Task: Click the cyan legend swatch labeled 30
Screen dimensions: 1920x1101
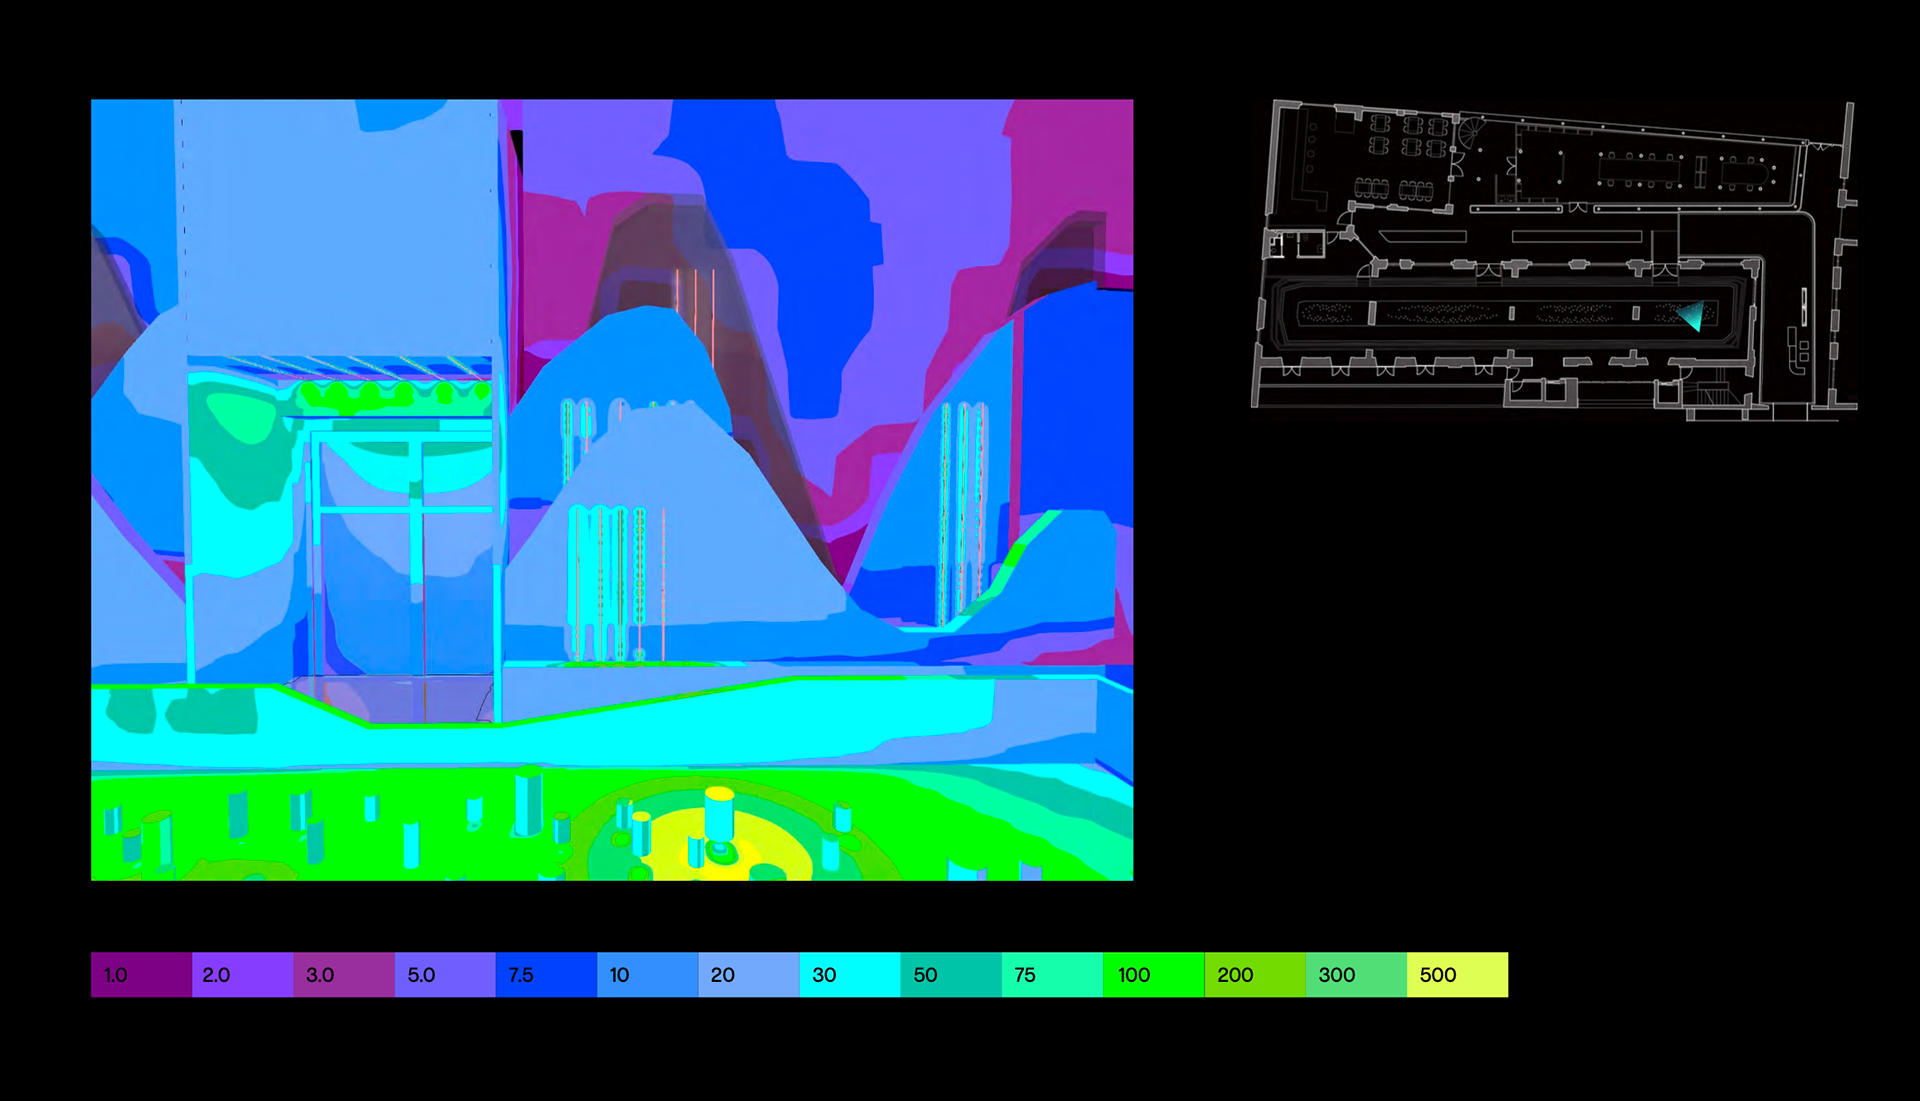Action: click(x=849, y=974)
